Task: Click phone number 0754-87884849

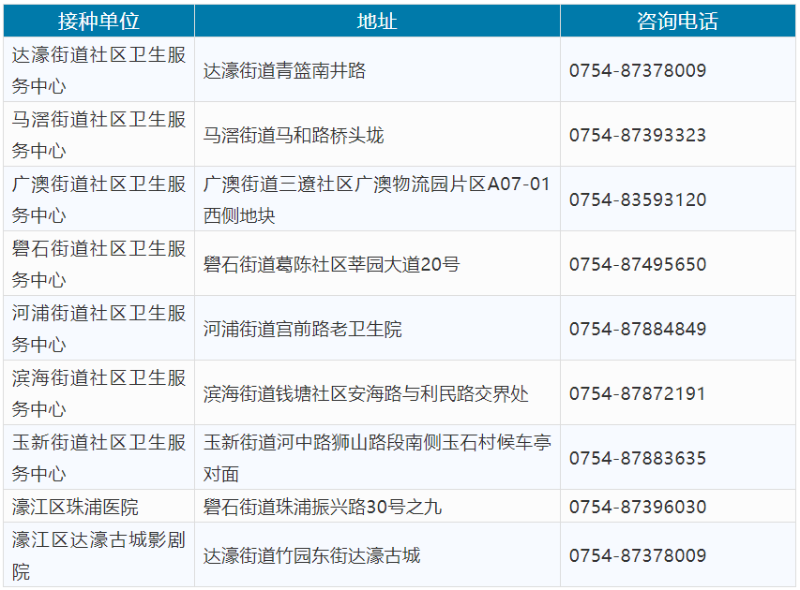Action: click(637, 329)
